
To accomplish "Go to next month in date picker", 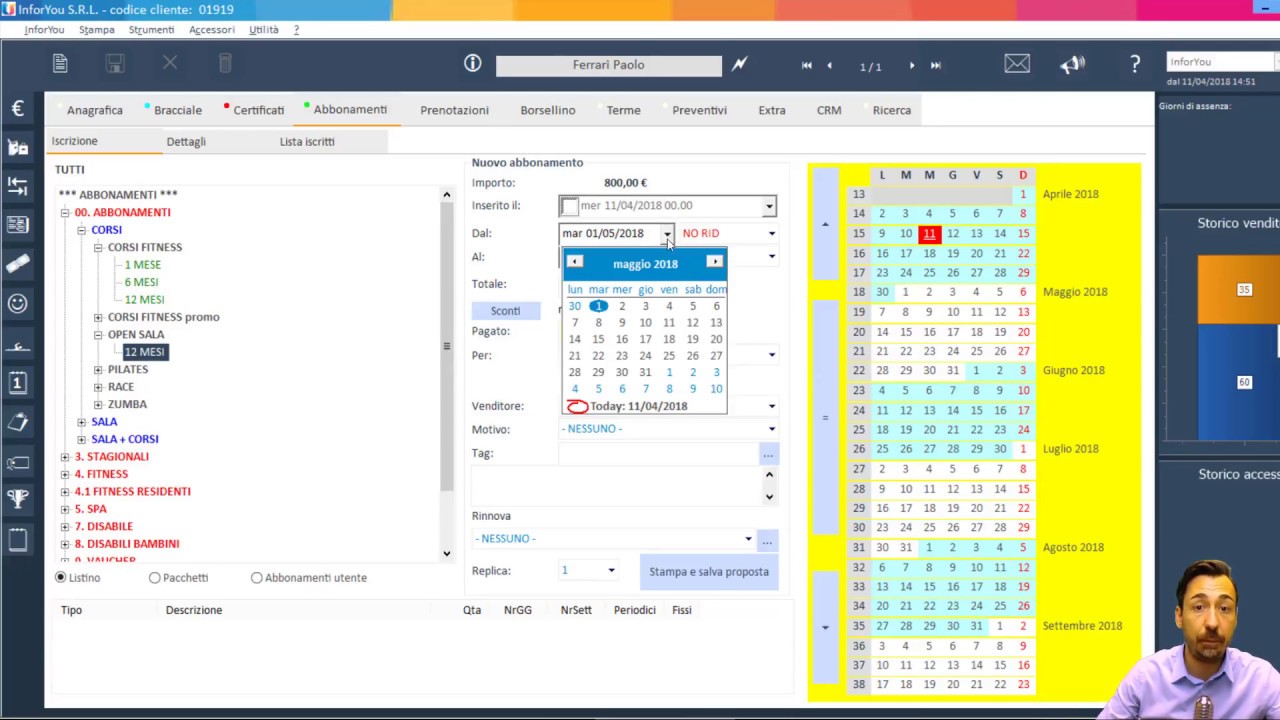I will click(x=714, y=262).
